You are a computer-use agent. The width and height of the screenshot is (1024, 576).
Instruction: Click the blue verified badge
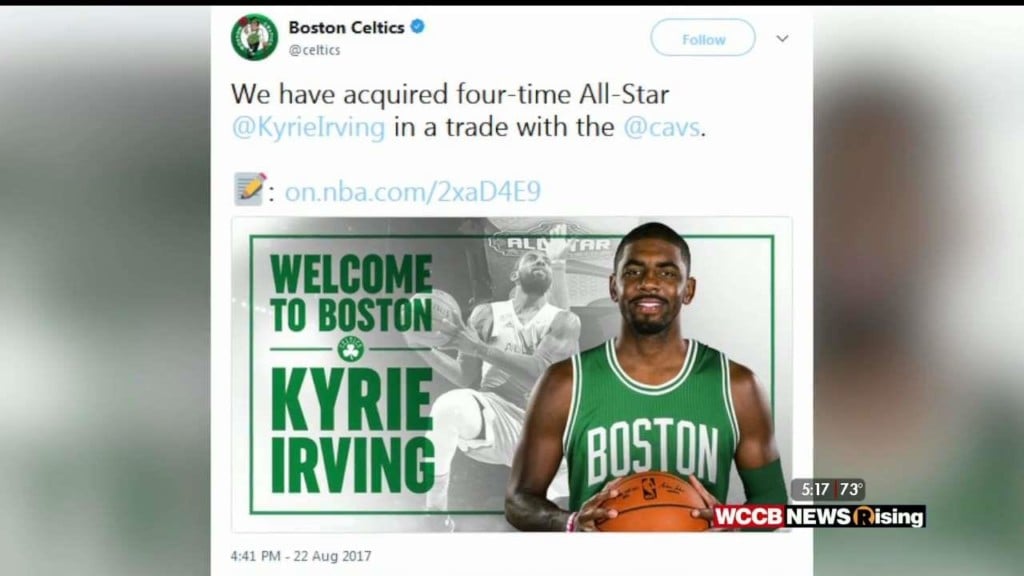(418, 27)
